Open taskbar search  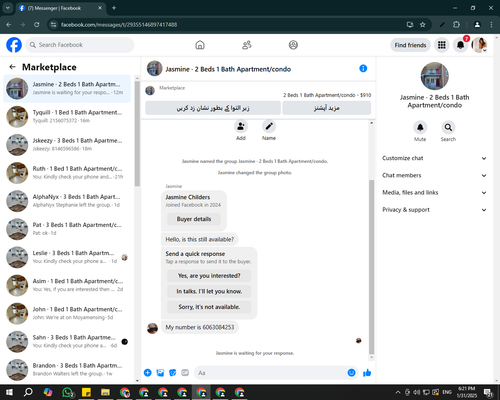(x=28, y=392)
